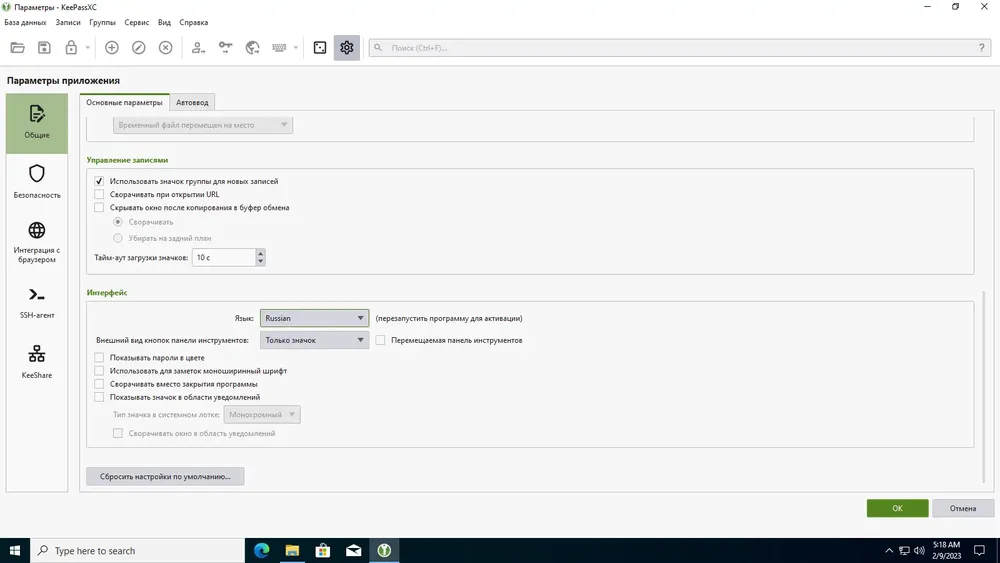Enable Перемещаемая панель инструментов checkbox
Viewport: 1000px width, 563px height.
pyautogui.click(x=380, y=340)
